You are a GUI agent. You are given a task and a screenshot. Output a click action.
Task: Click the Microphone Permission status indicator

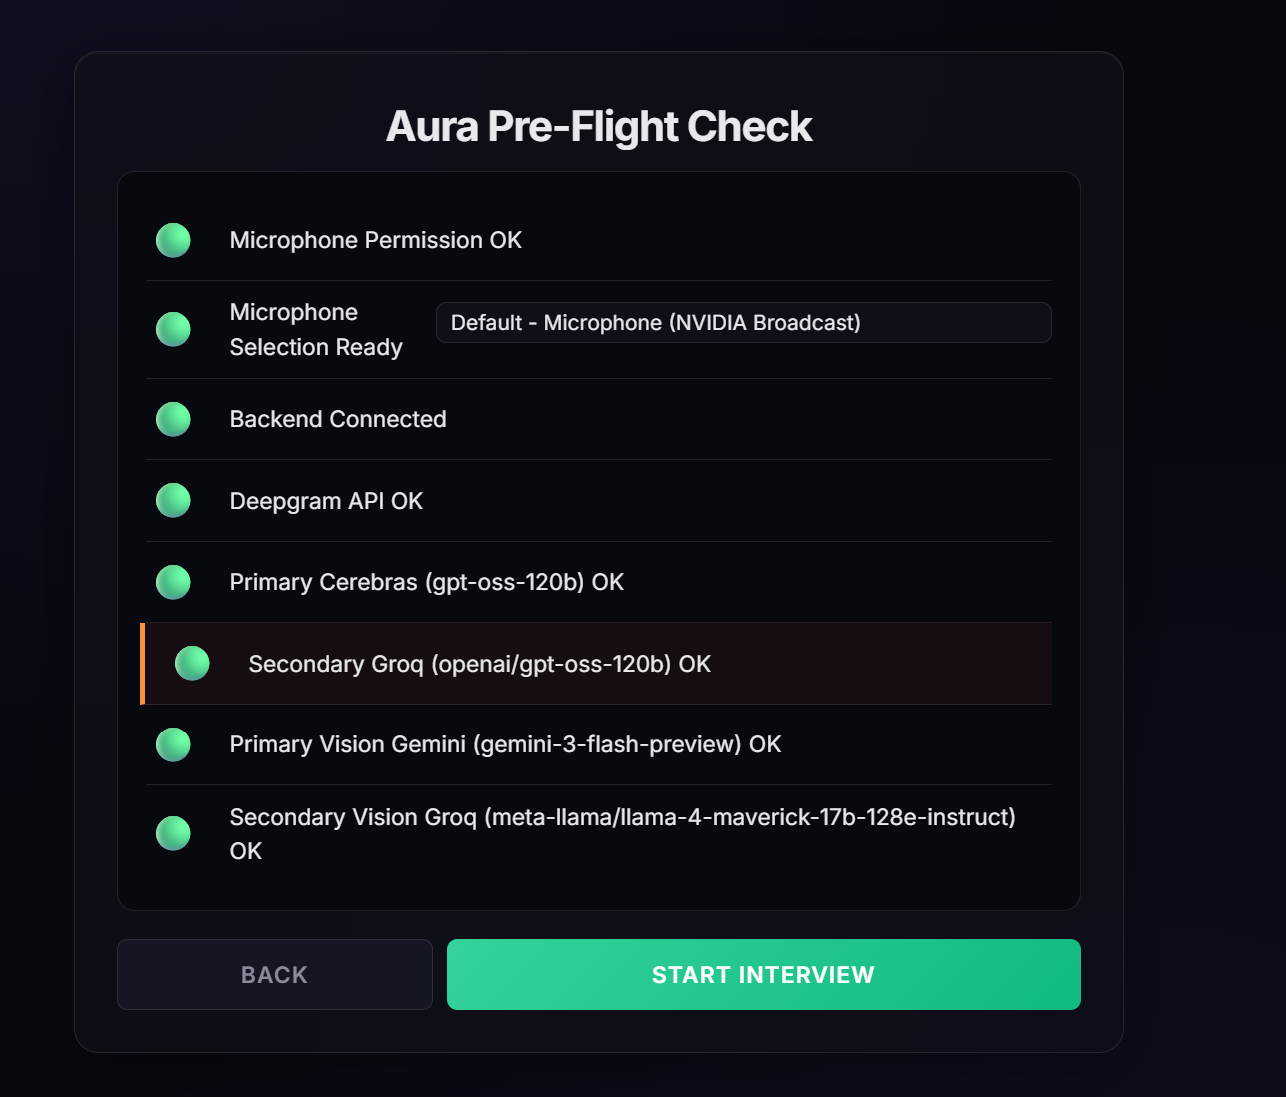tap(173, 240)
